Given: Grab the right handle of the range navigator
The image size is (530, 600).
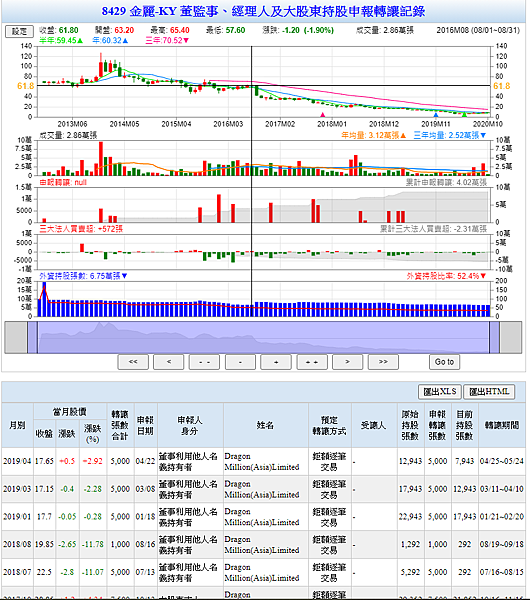Looking at the screenshot, I should 494,338.
